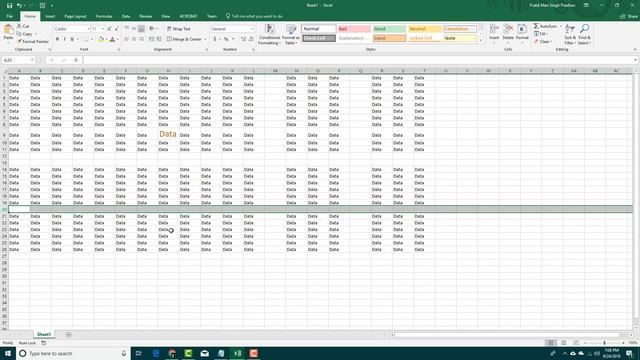The height and width of the screenshot is (360, 640).
Task: Expand the cell styles gallery
Action: [480, 41]
